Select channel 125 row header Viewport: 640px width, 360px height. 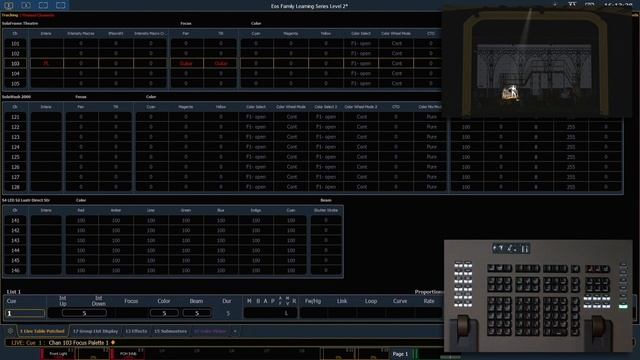coord(15,157)
